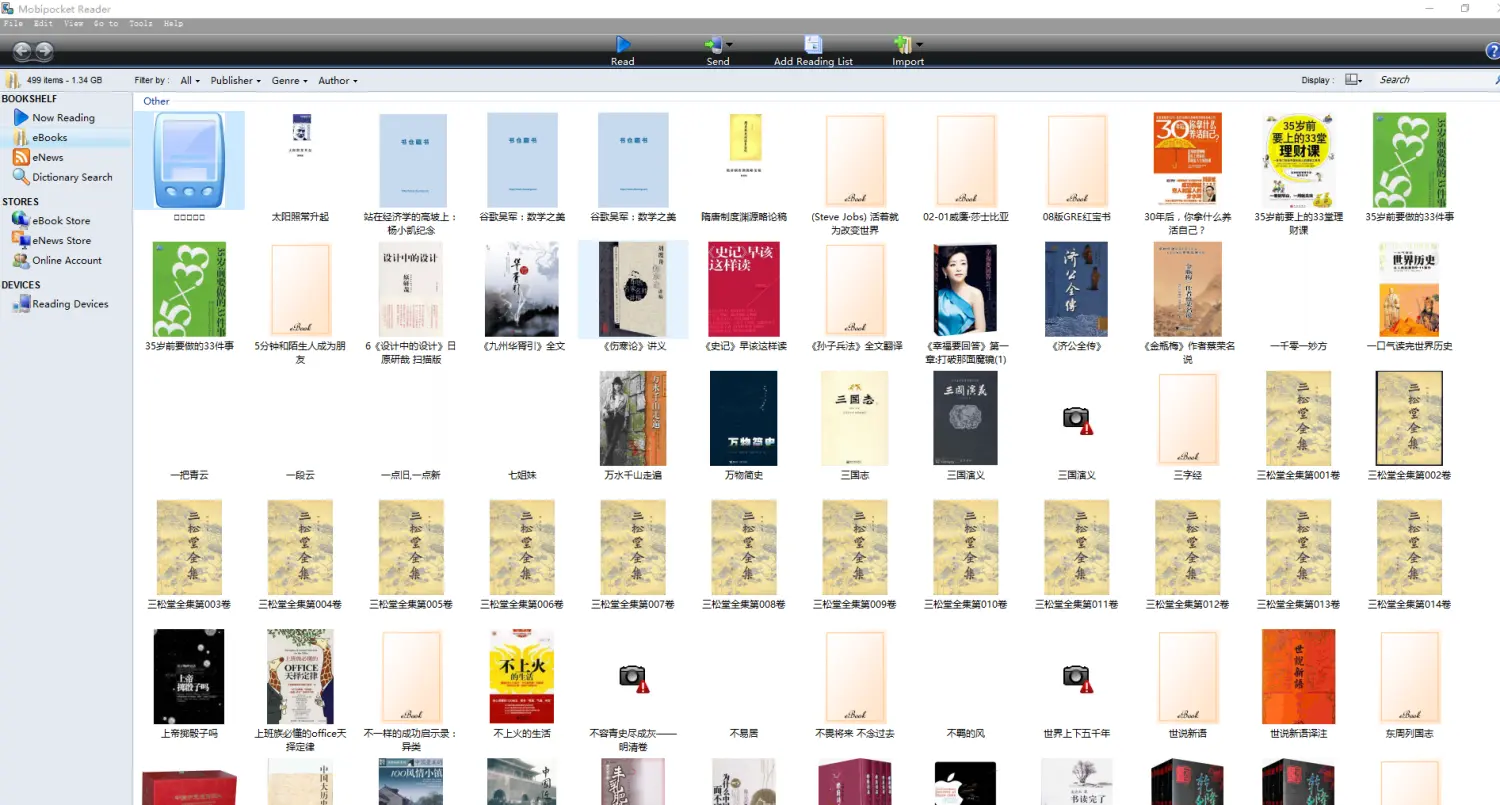This screenshot has height=805, width=1500.
Task: Open the help question mark icon
Action: coord(1494,51)
